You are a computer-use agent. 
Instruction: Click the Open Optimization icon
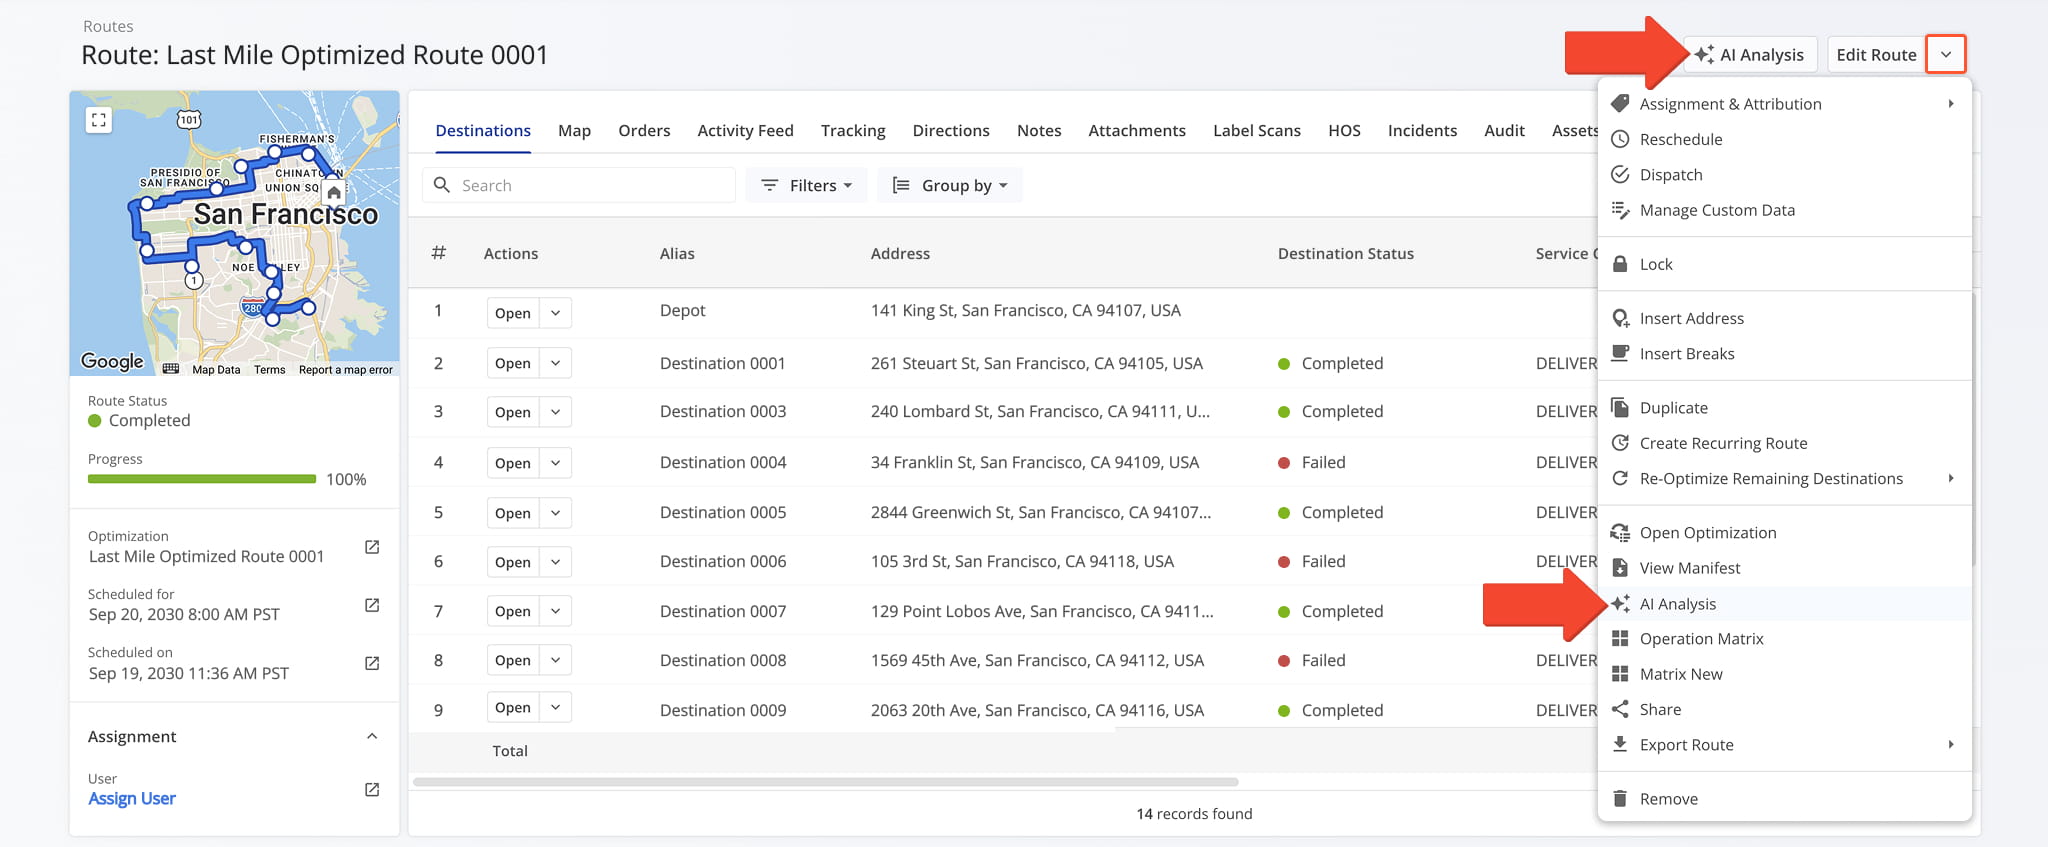1620,533
